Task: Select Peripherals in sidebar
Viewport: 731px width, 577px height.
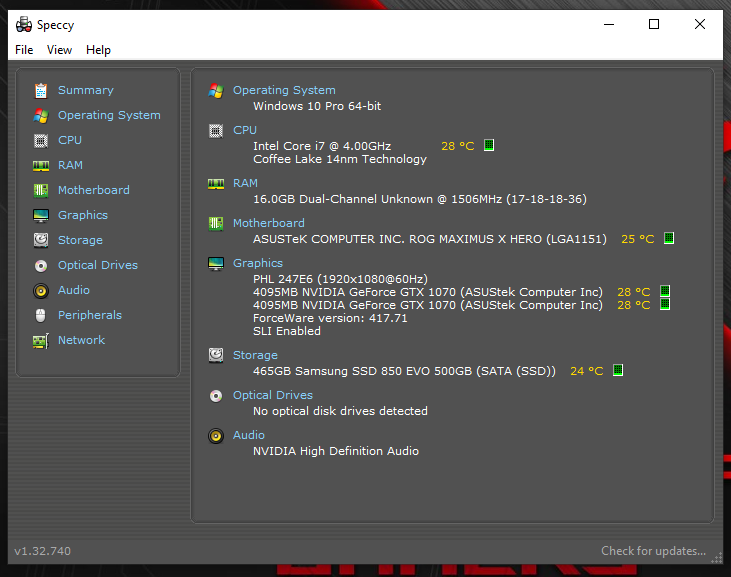Action: [90, 315]
